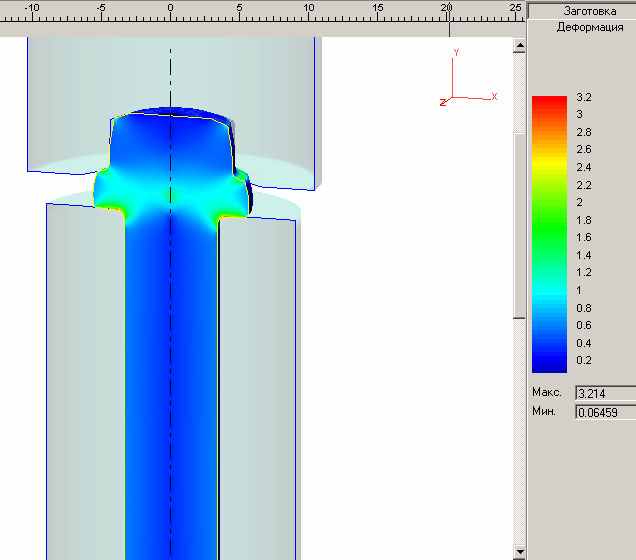Click the 20 mark on the horizontal ruler

coord(447,7)
